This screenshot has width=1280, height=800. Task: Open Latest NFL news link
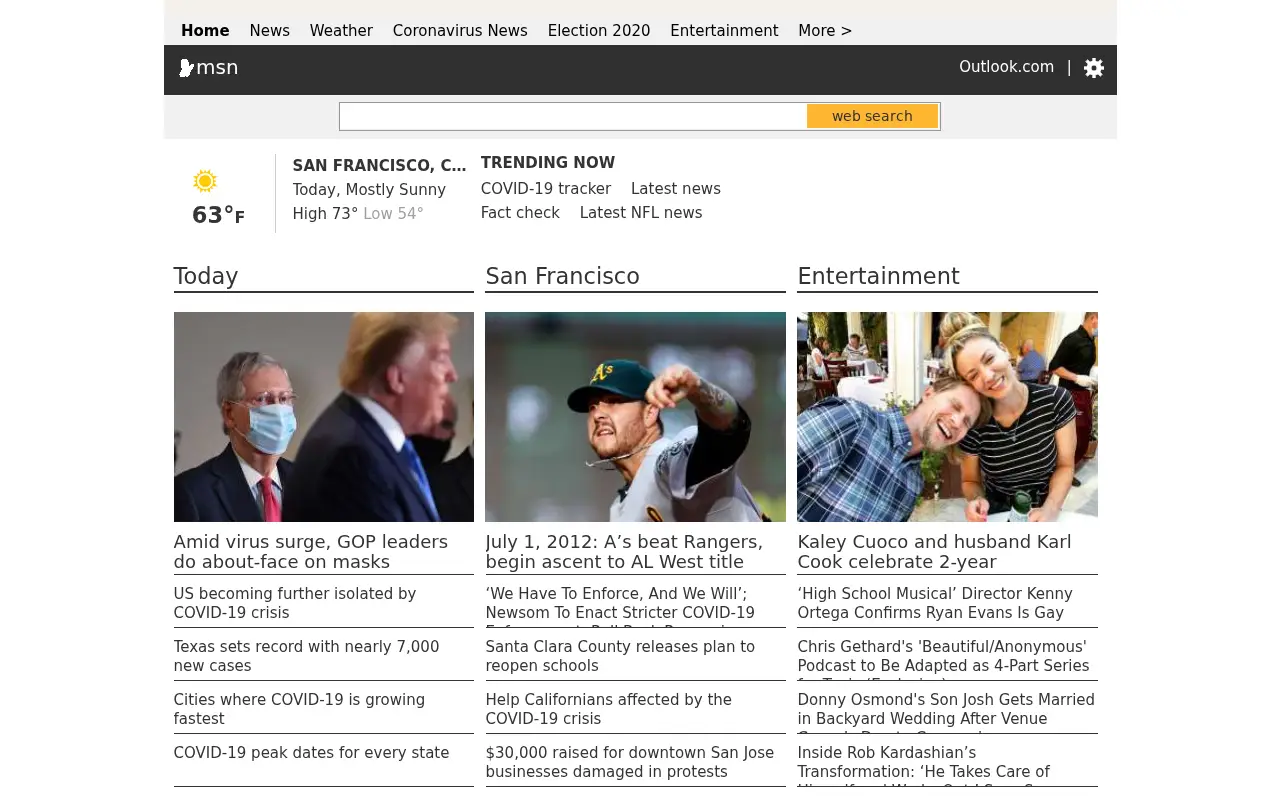(641, 213)
